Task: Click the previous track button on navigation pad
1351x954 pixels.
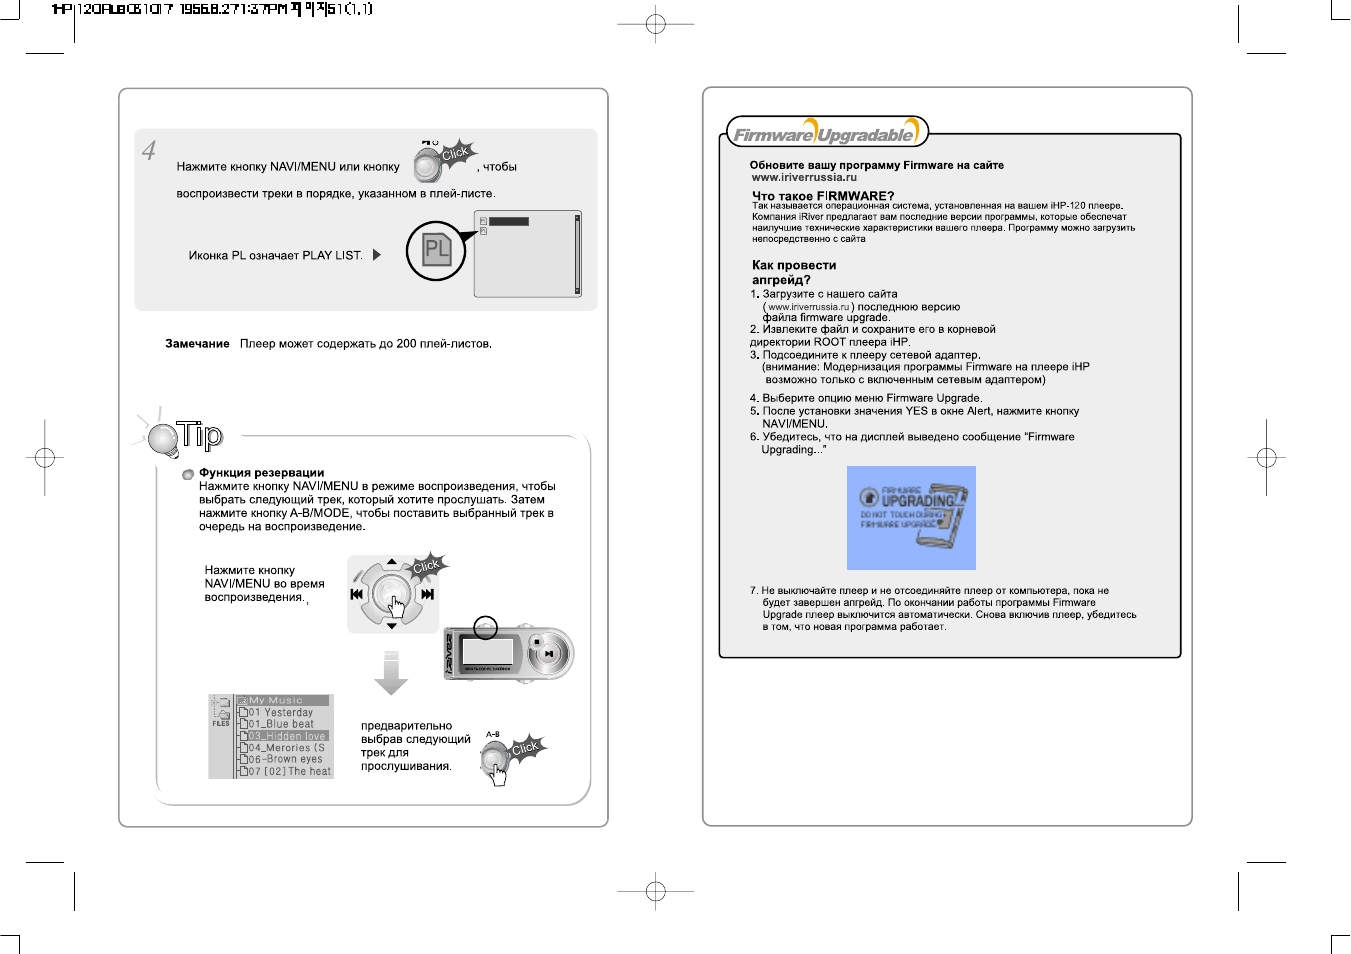Action: pyautogui.click(x=356, y=594)
